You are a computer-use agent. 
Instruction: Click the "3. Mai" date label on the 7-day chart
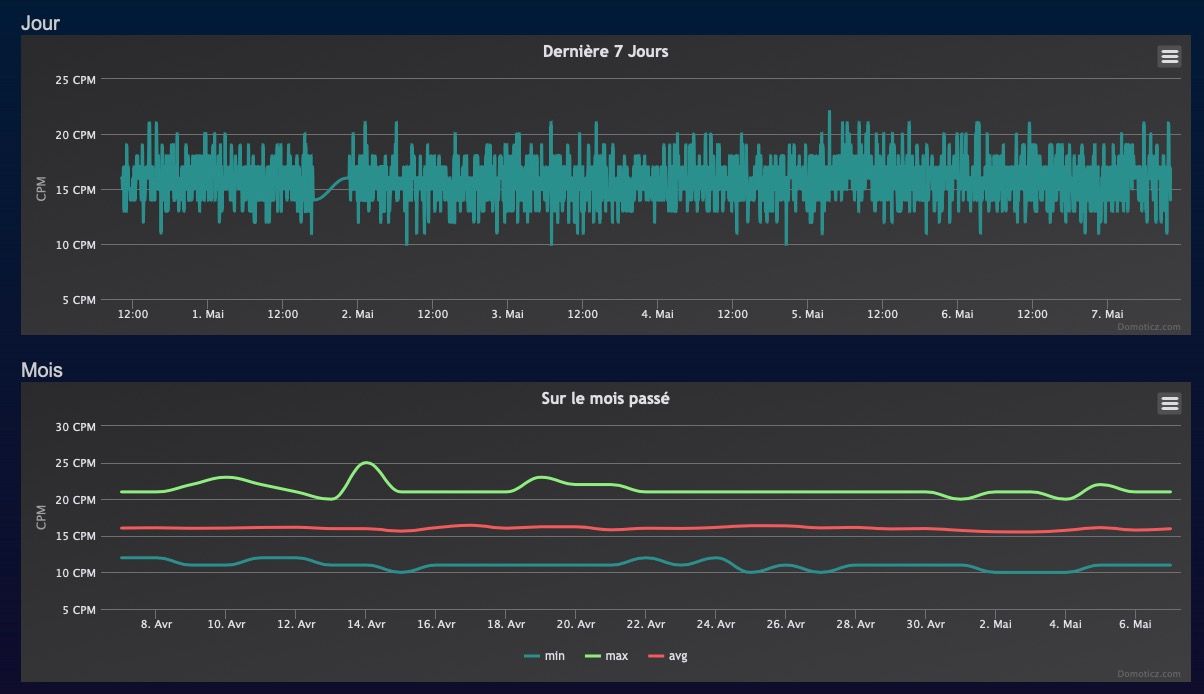click(x=507, y=314)
